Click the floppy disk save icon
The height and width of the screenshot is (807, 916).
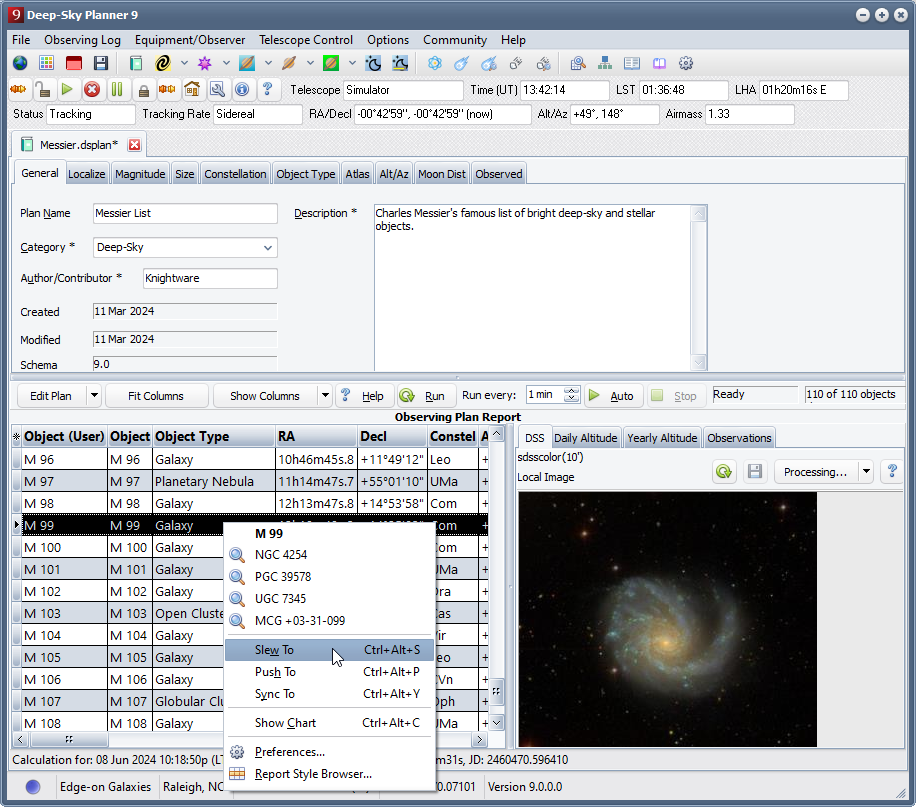click(100, 64)
